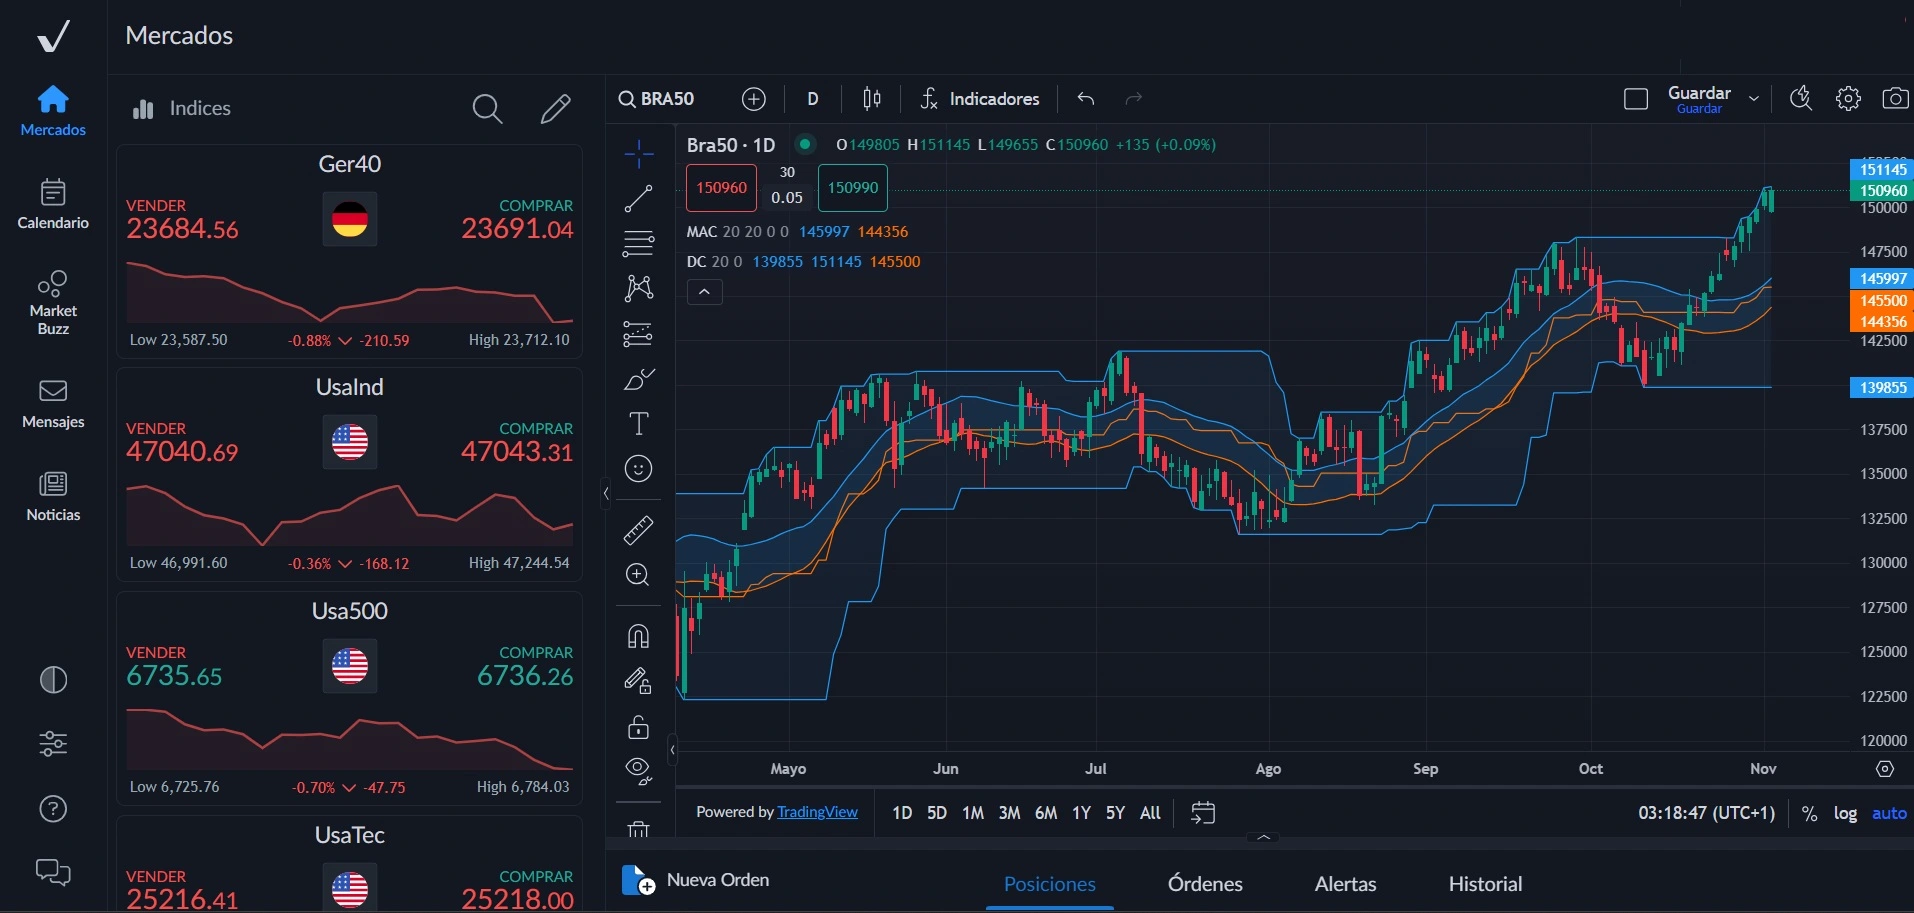
Task: Select the text annotation tool
Action: tap(638, 423)
